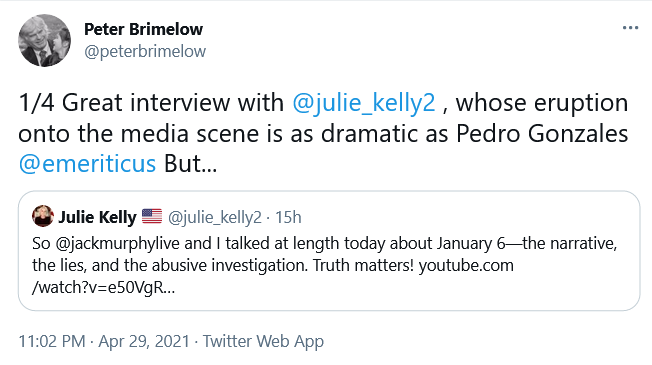Click the Apr 29, 2021 date
Screen dimensions: 652x365
[144, 341]
